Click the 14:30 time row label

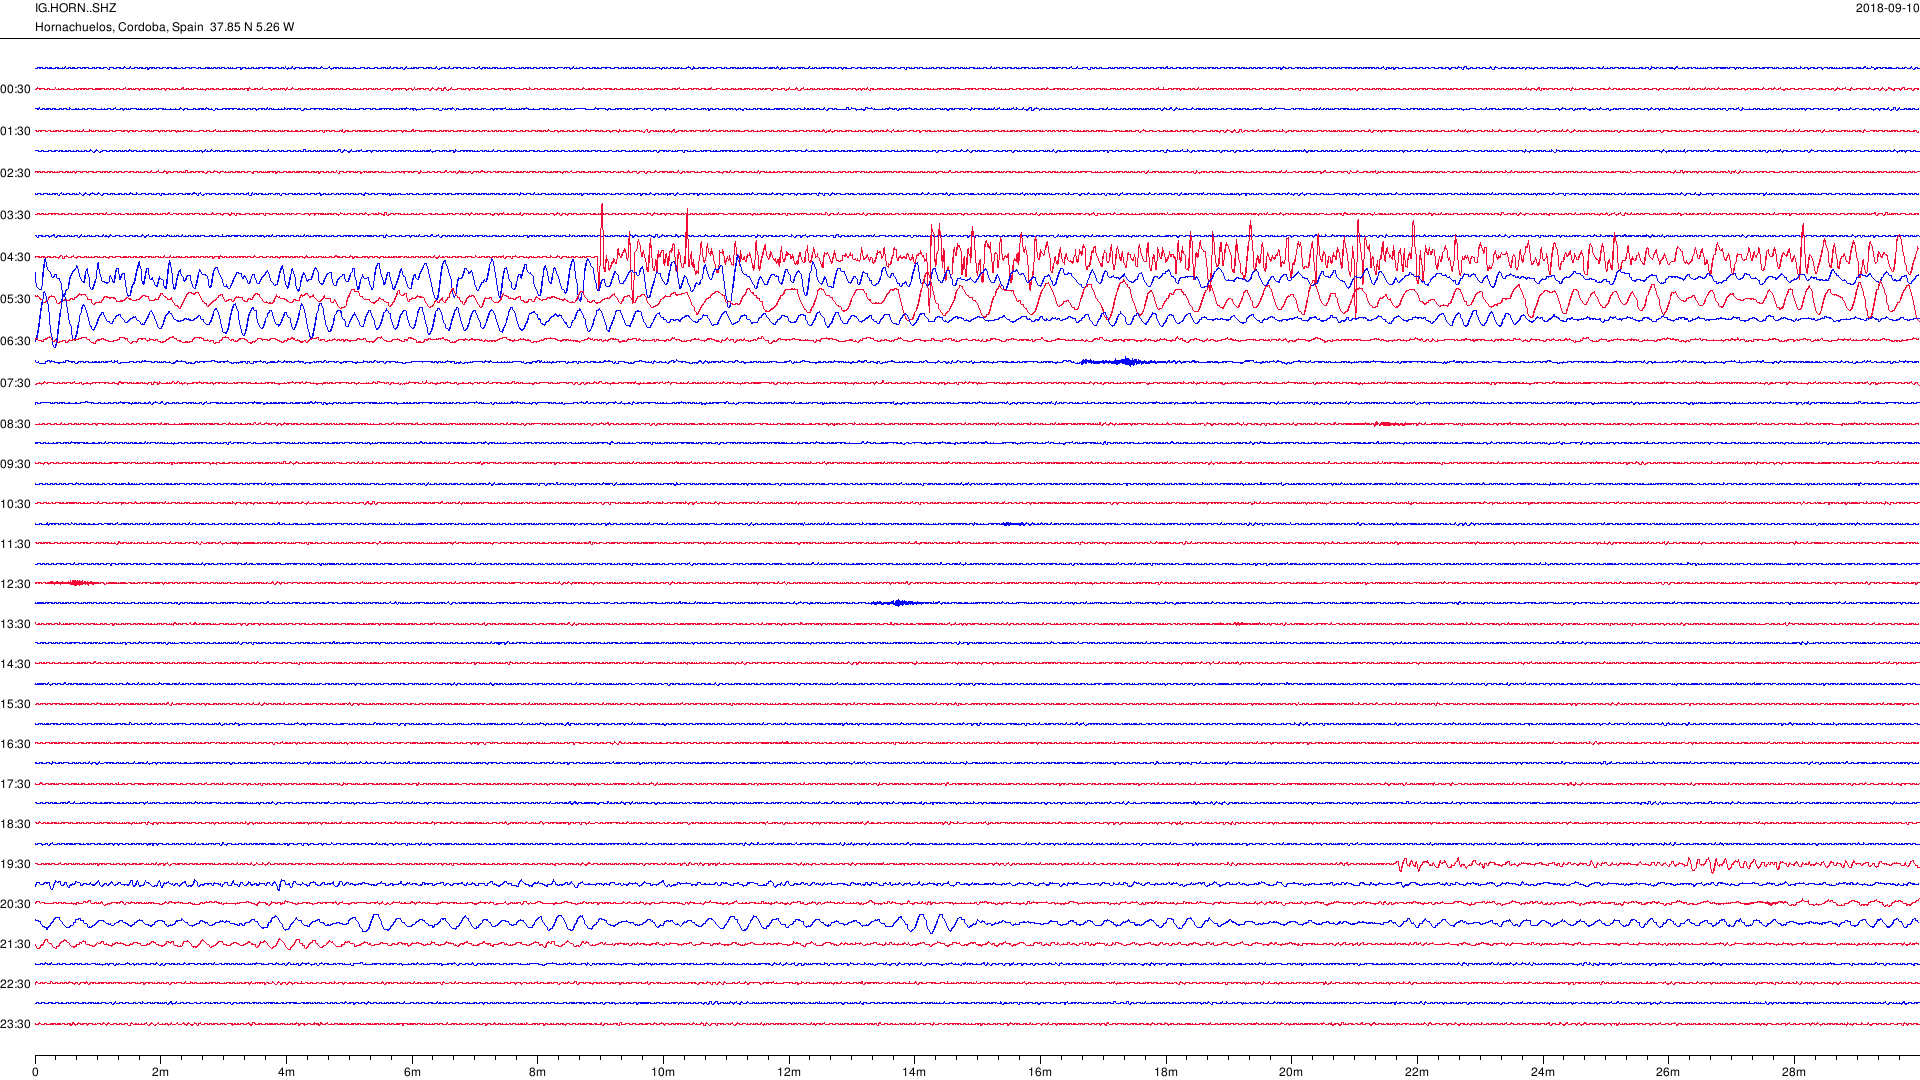click(x=15, y=664)
